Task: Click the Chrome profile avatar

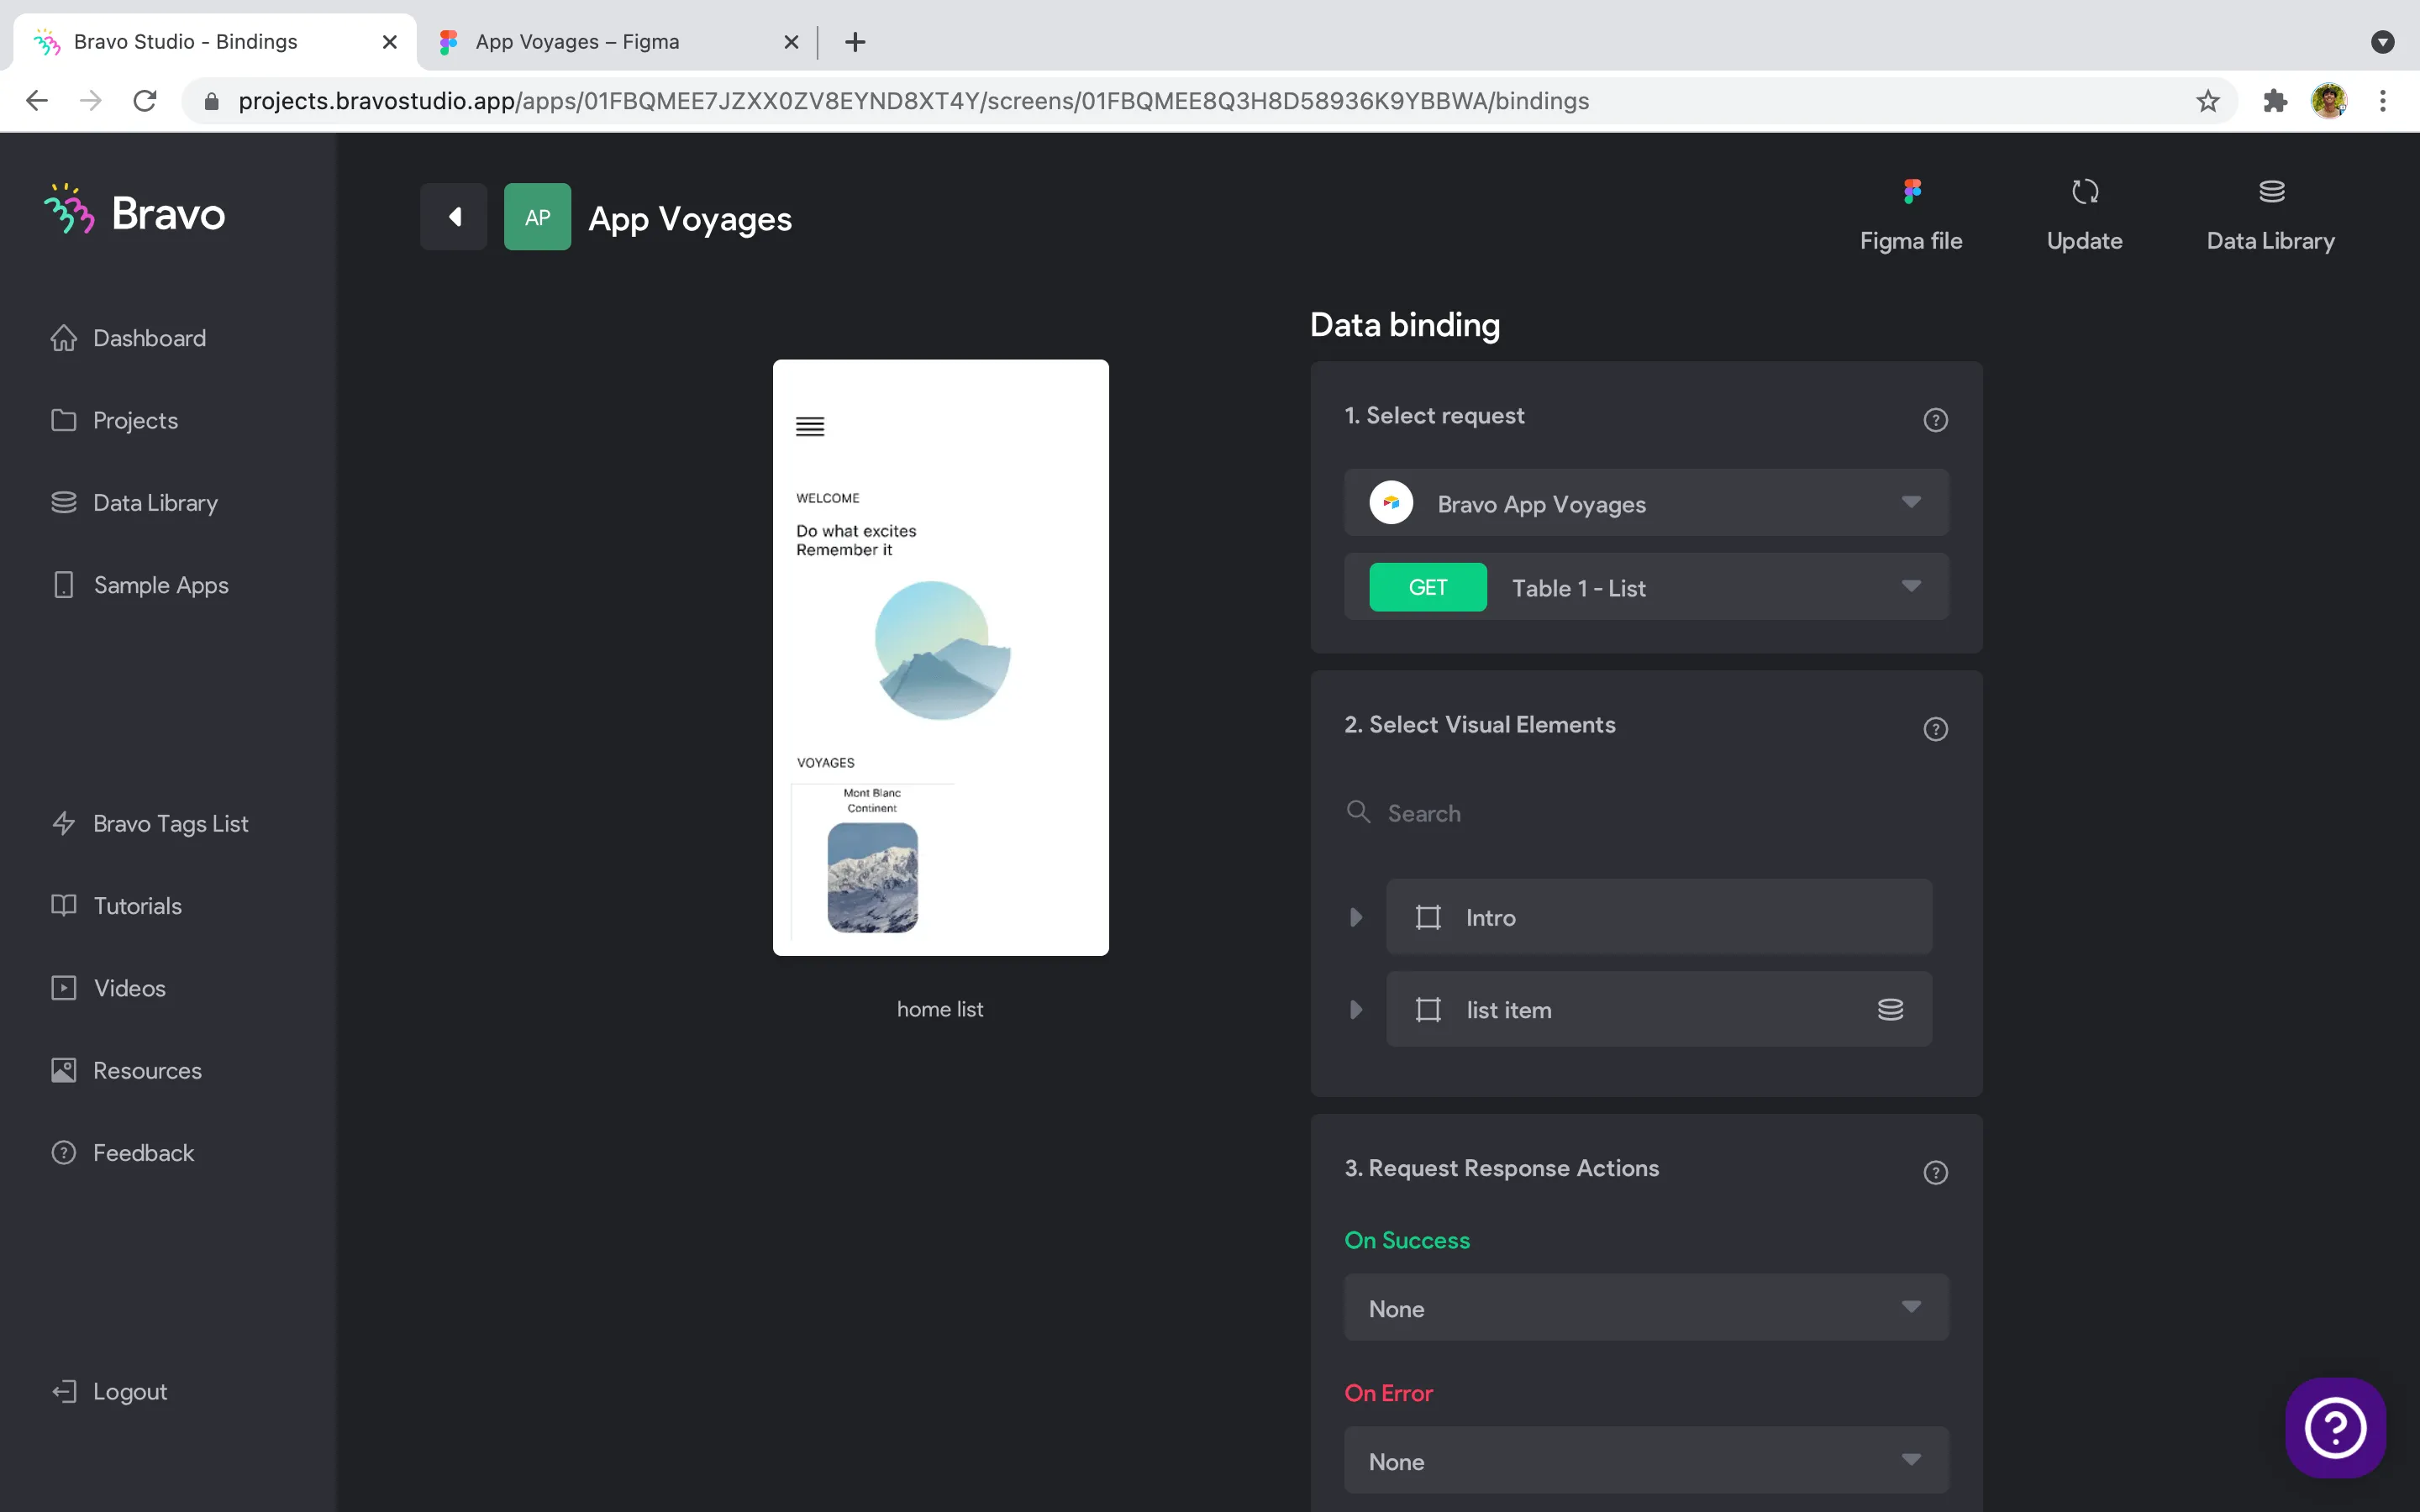Action: pos(2329,101)
